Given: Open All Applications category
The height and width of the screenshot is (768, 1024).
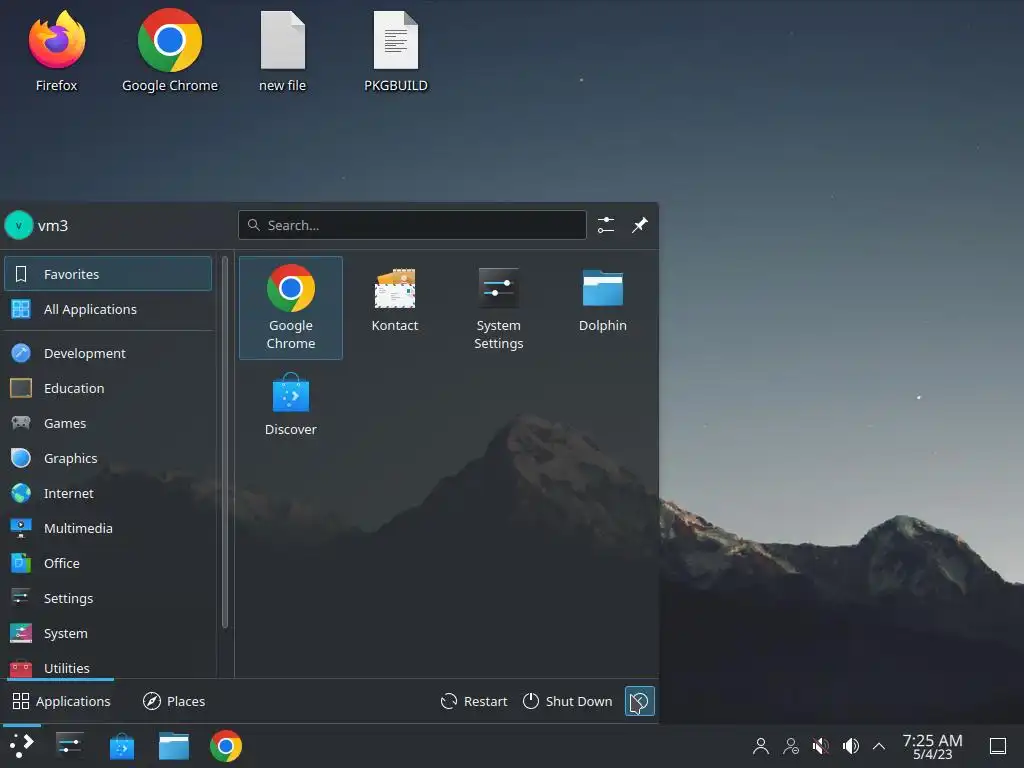Looking at the screenshot, I should click(108, 310).
